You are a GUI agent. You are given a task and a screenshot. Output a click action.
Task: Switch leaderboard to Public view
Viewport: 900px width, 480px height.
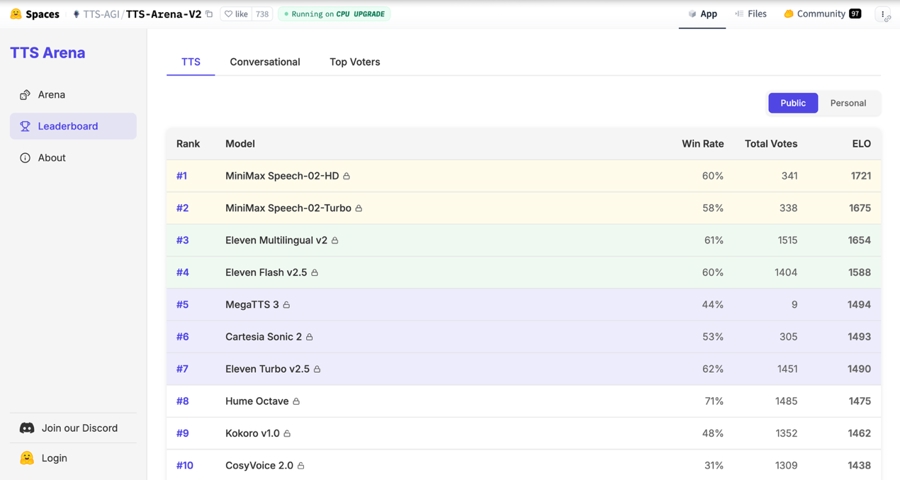pos(792,103)
